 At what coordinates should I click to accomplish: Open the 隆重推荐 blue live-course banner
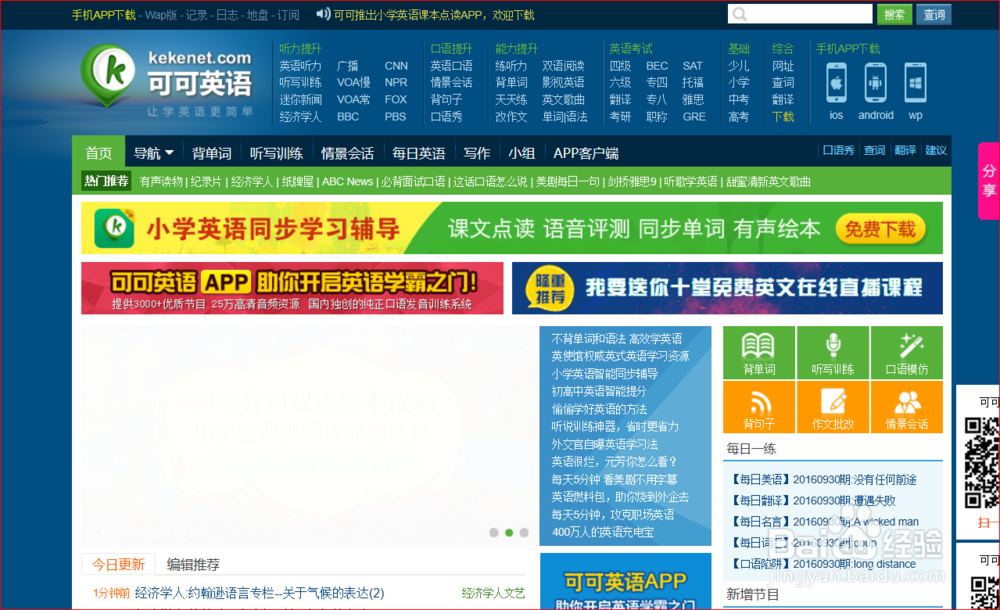click(x=727, y=288)
